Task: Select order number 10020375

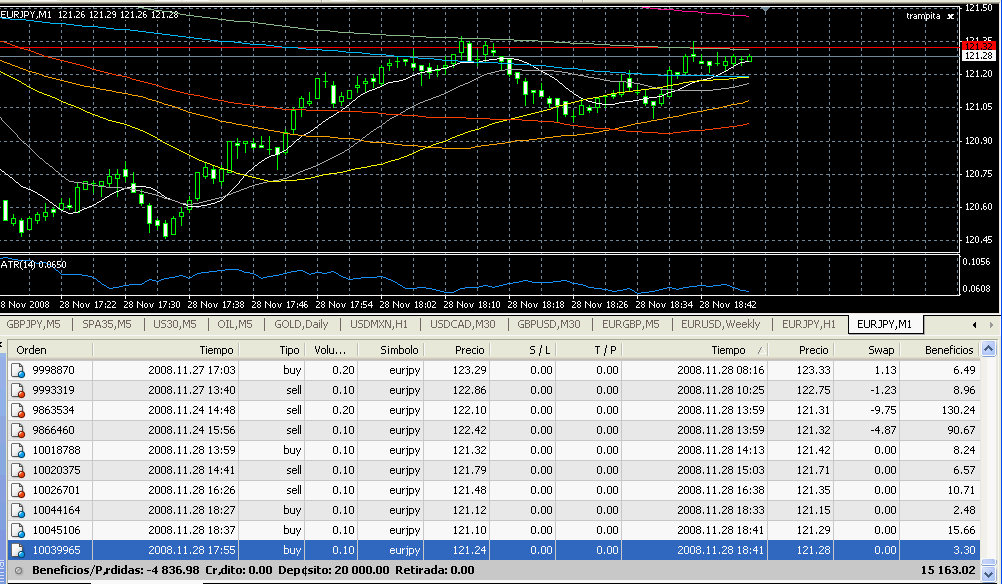Action: (57, 470)
